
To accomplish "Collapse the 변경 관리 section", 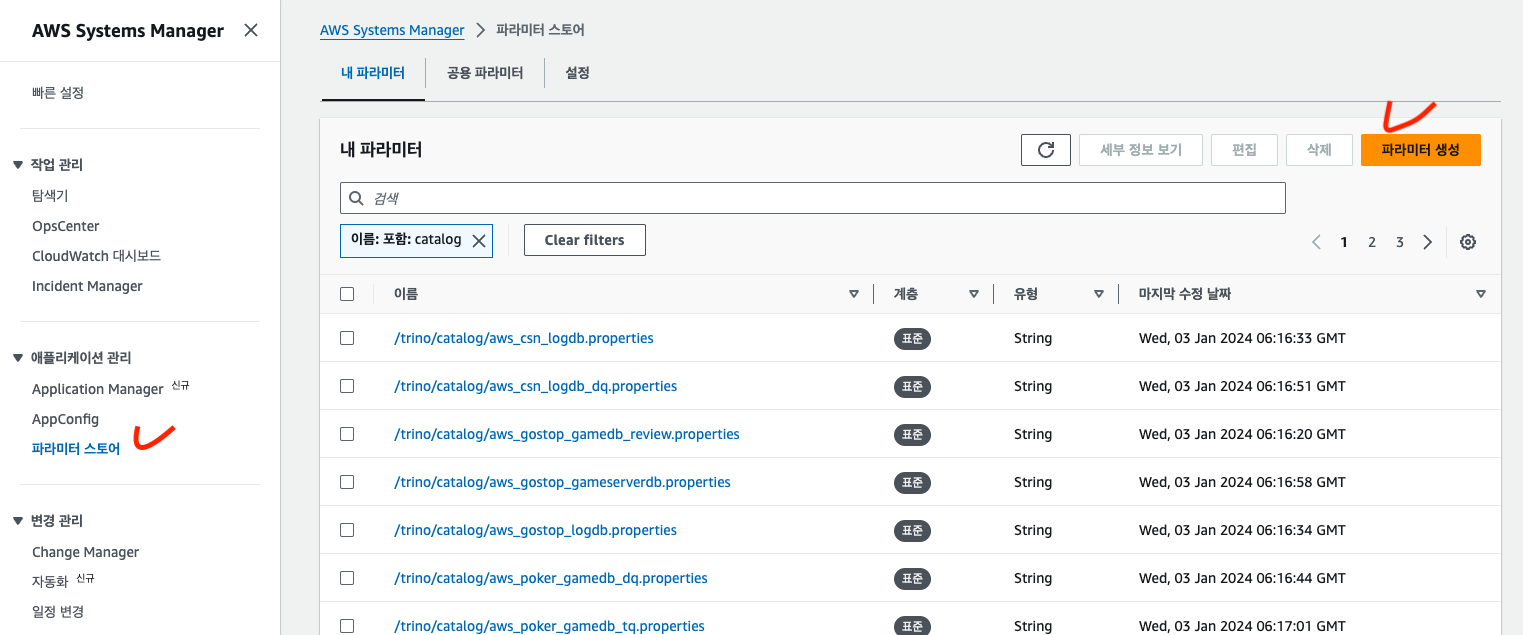I will click(x=17, y=521).
